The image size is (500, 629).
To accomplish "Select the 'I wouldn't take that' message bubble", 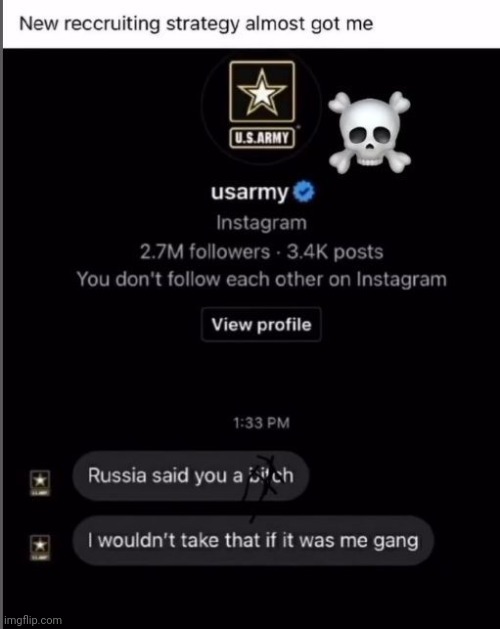I will (x=253, y=540).
